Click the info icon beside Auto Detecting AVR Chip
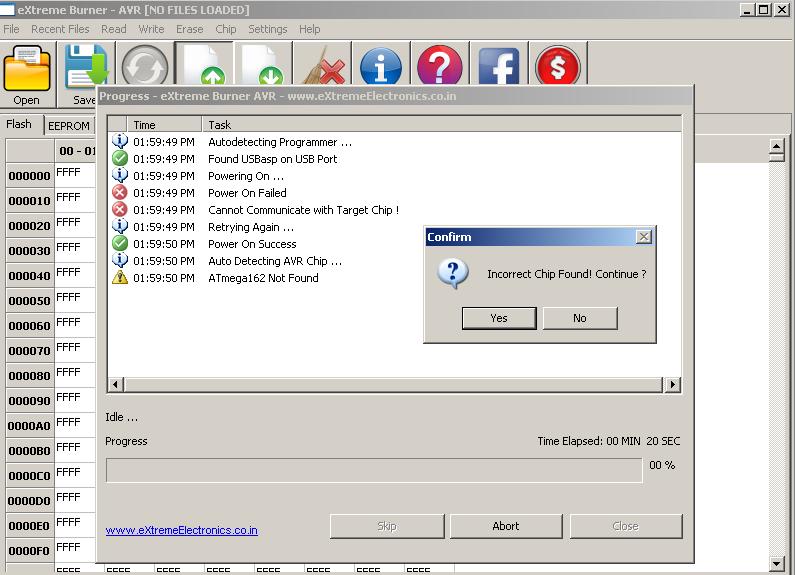The width and height of the screenshot is (795, 575). point(120,260)
